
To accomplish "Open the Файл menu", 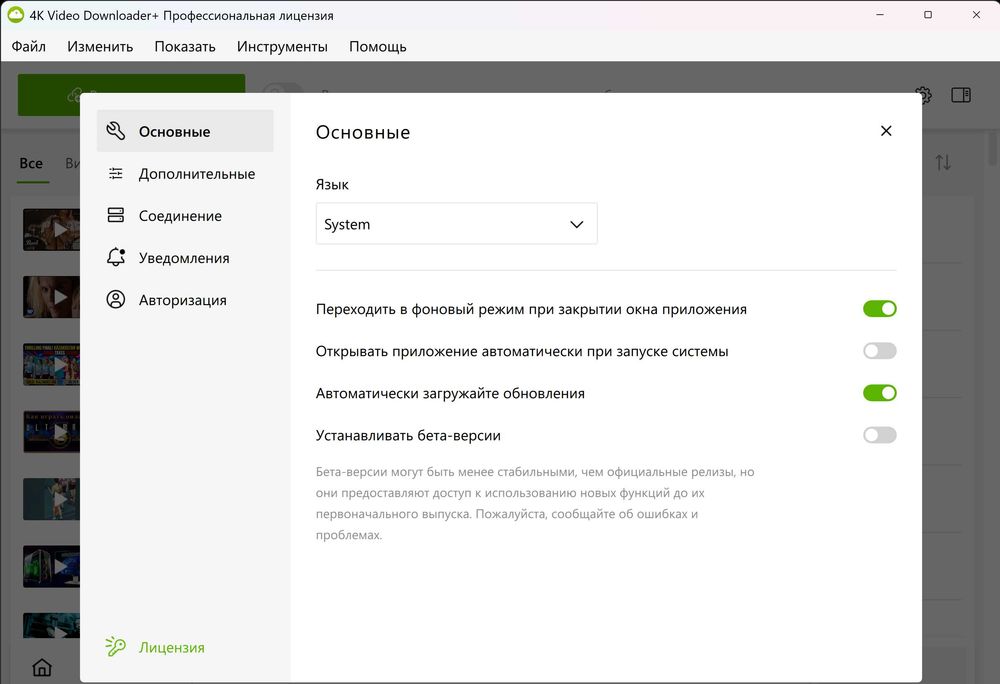I will click(29, 47).
